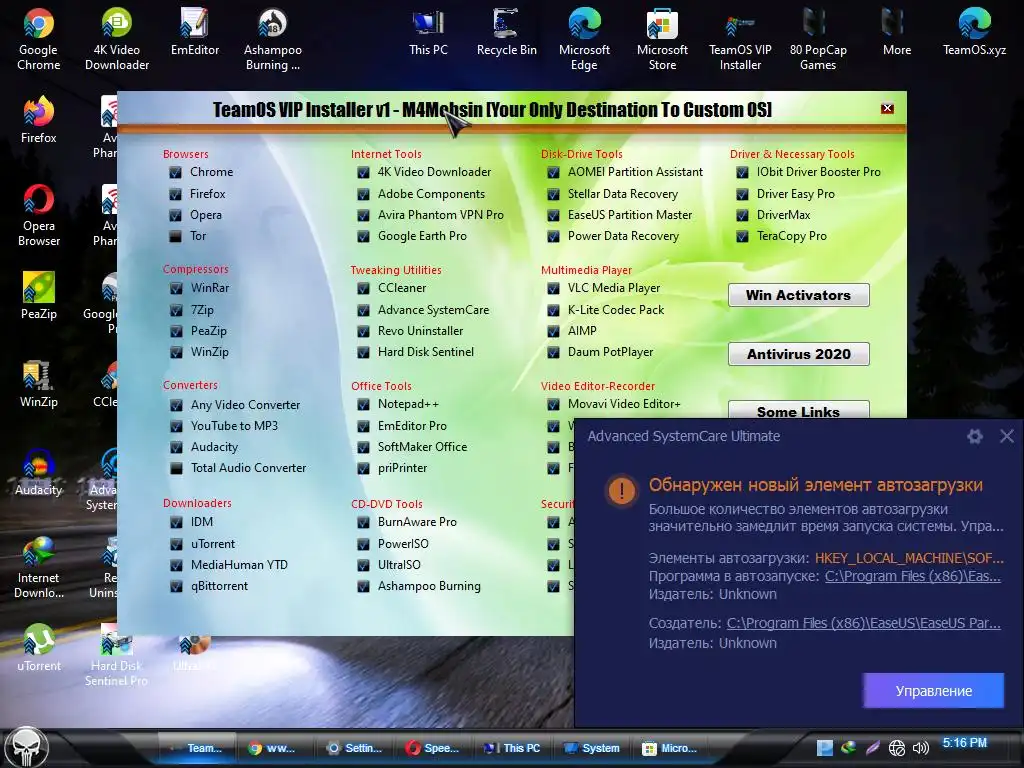
Task: Toggle BurnAware Pro checkbox
Action: click(x=363, y=522)
